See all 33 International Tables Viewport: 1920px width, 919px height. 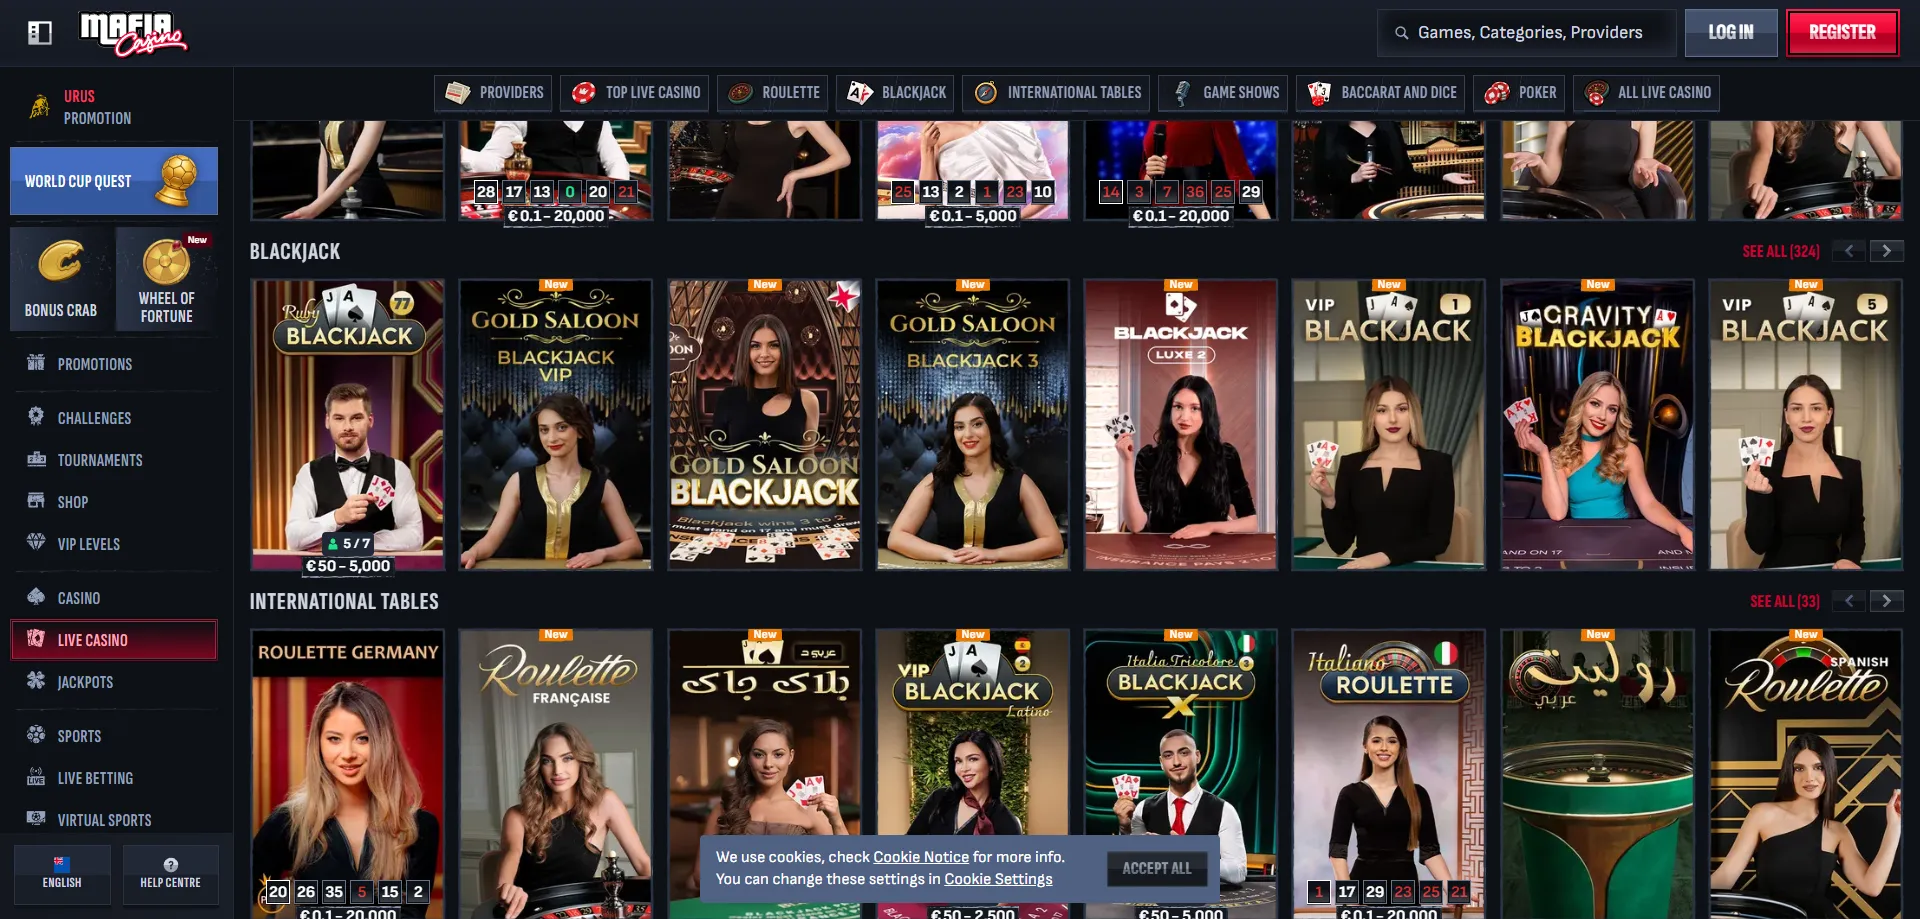click(x=1785, y=601)
